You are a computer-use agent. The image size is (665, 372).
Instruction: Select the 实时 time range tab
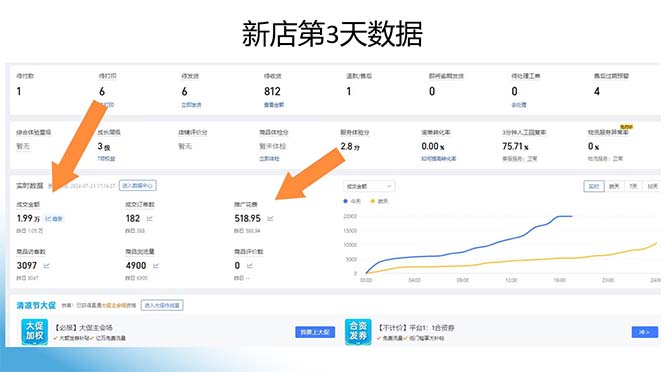(x=594, y=186)
